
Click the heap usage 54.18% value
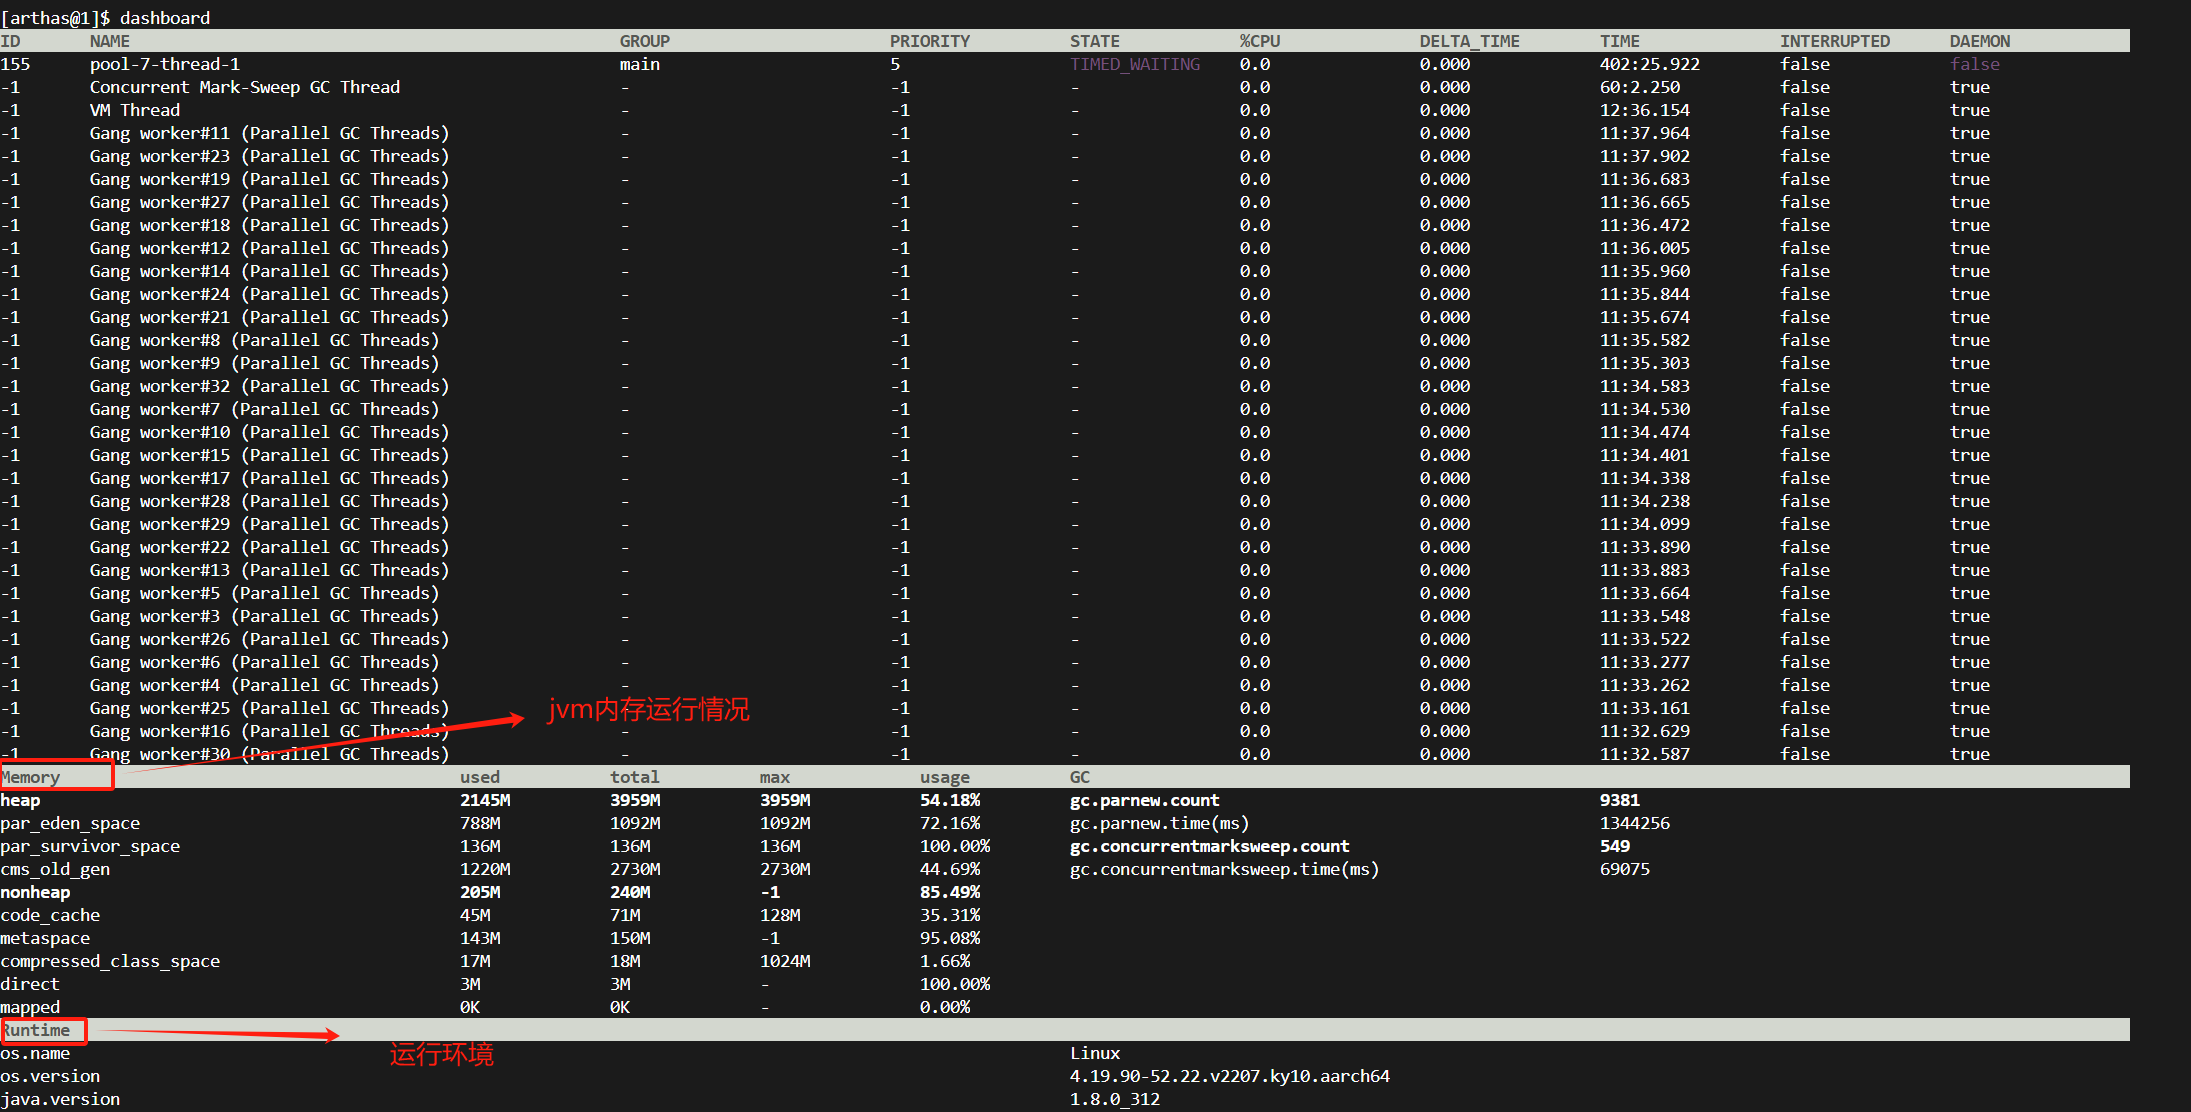[949, 800]
